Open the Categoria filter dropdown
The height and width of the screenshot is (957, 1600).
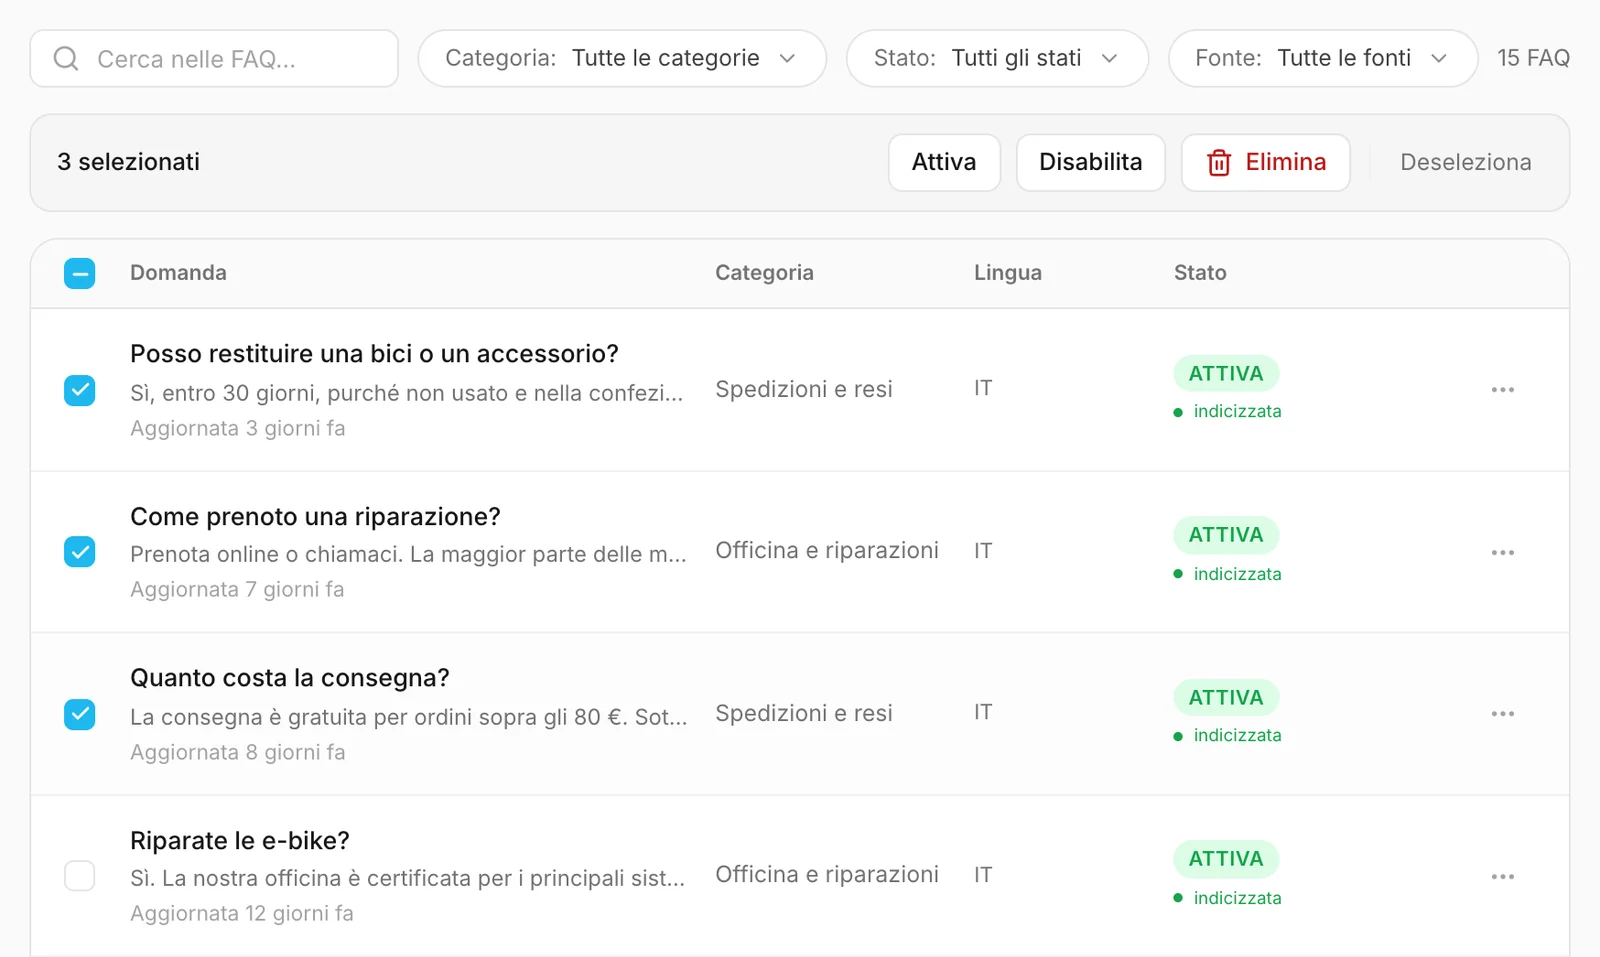click(622, 58)
